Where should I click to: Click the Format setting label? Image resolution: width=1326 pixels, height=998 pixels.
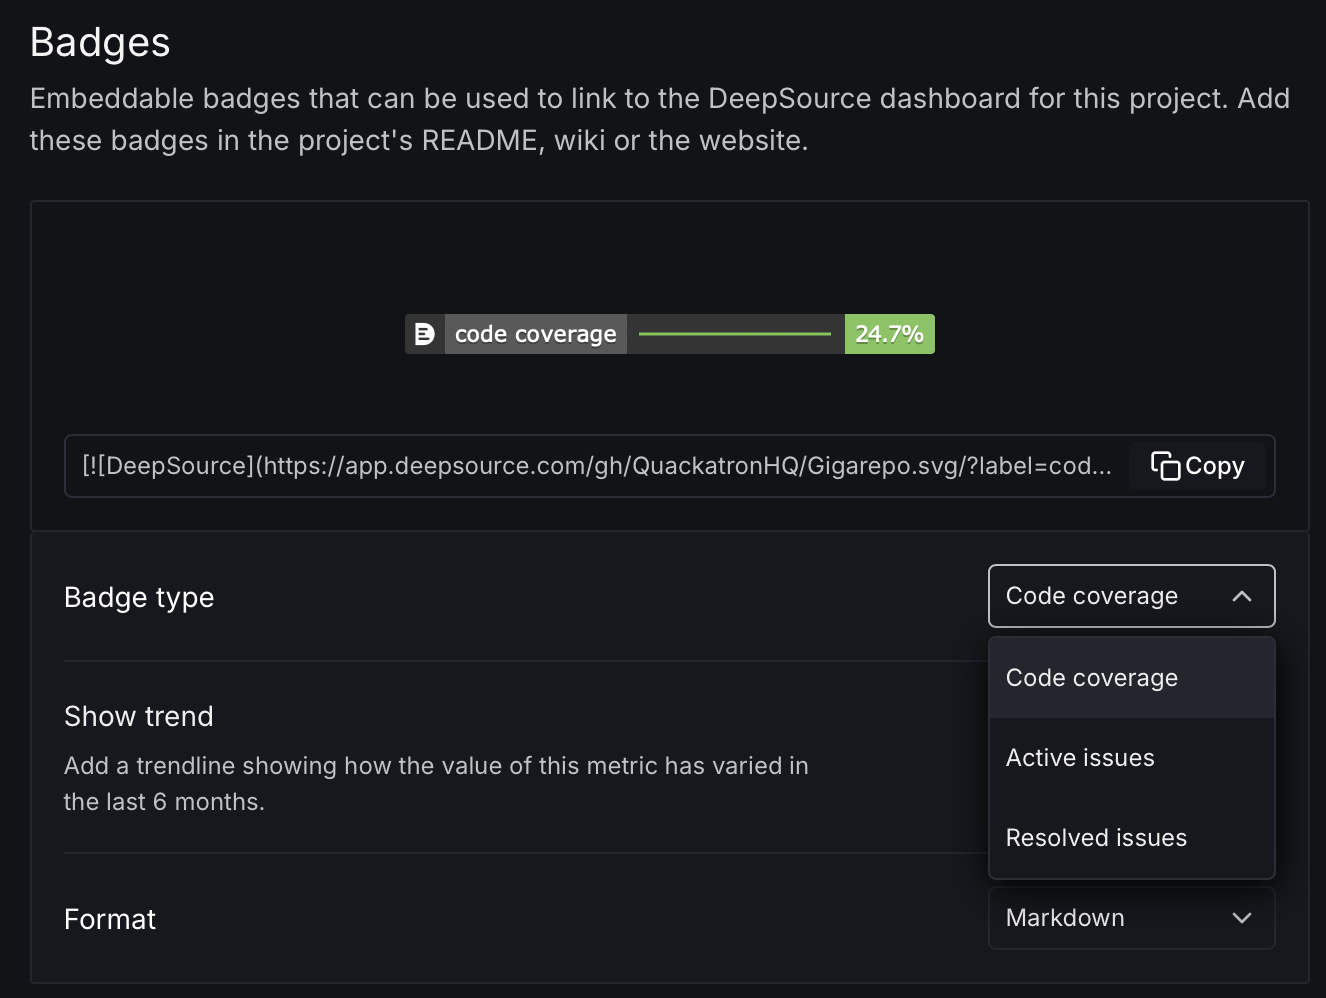pos(110,919)
